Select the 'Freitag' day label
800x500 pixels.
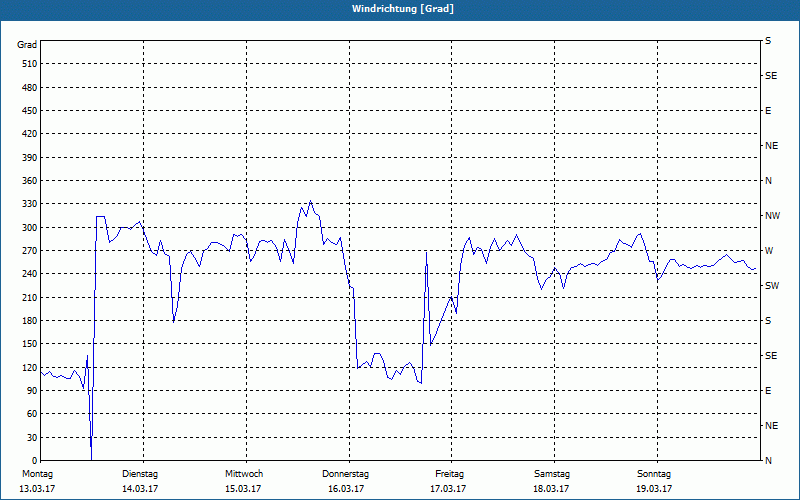point(449,474)
